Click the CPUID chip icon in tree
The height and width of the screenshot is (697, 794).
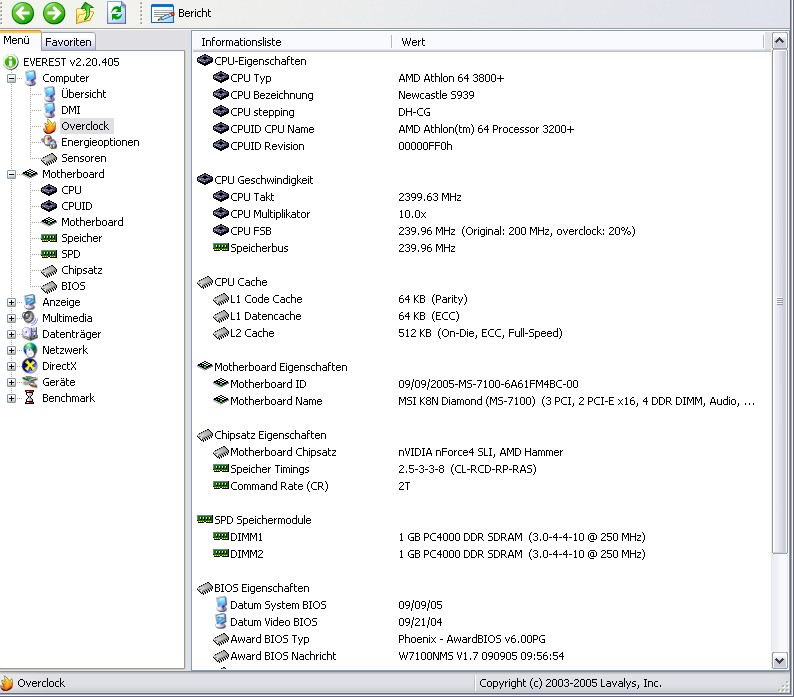[x=49, y=206]
